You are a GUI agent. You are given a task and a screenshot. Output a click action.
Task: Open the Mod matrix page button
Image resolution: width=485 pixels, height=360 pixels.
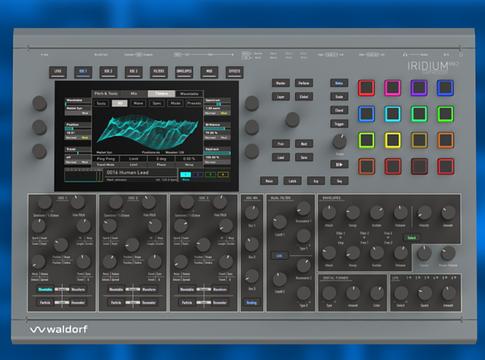click(x=209, y=72)
